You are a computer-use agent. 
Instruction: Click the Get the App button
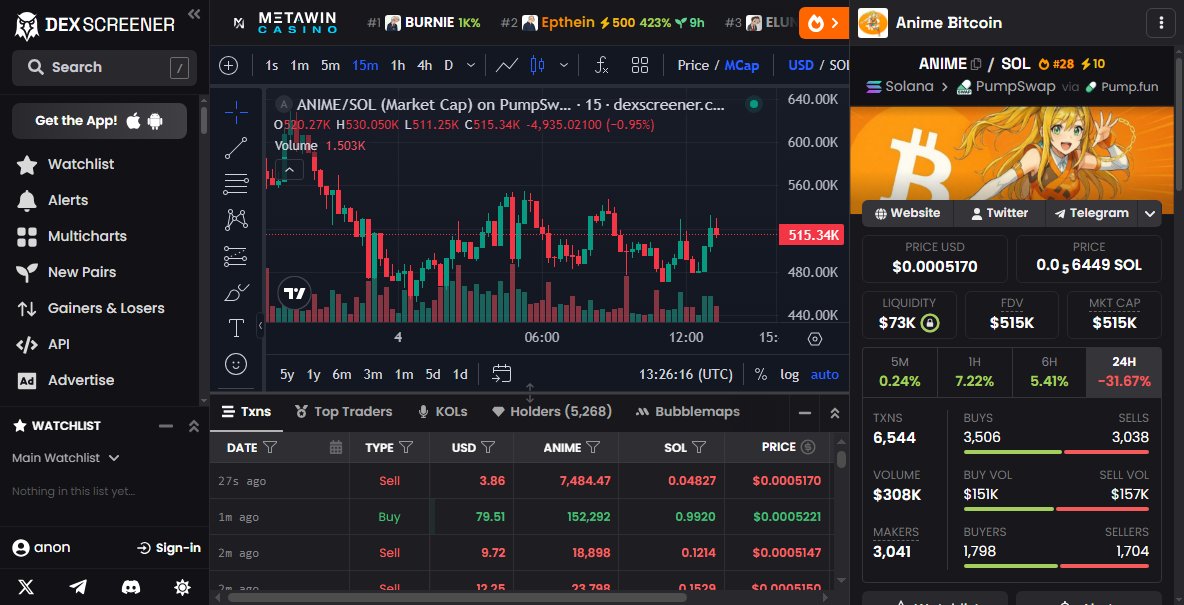click(x=99, y=121)
